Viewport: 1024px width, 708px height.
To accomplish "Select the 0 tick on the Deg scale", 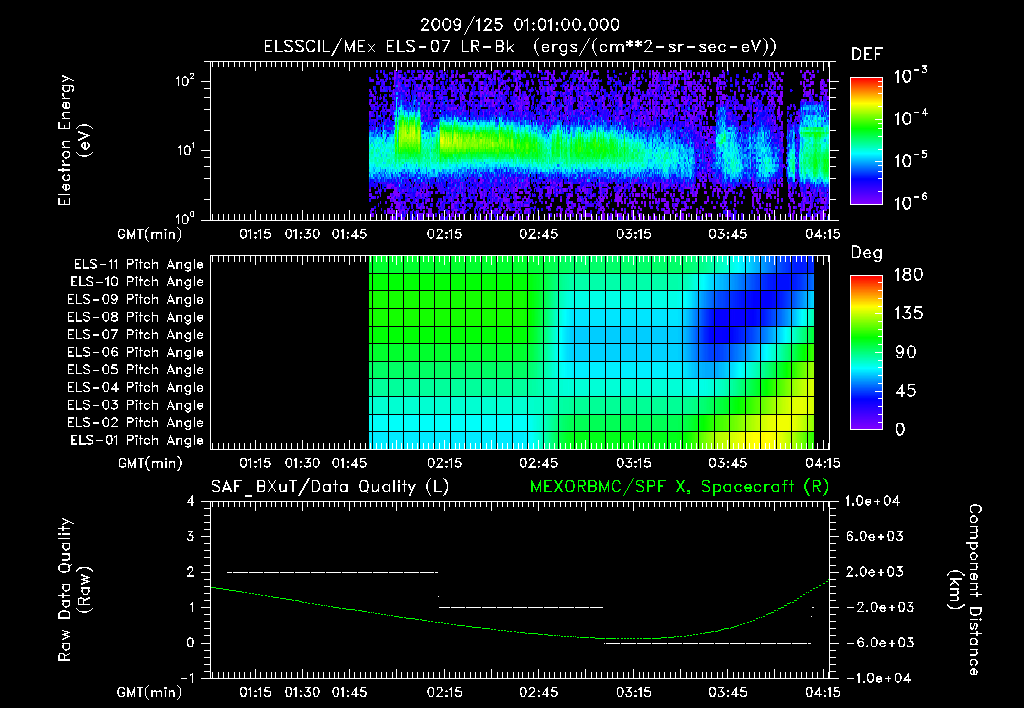I will point(900,429).
